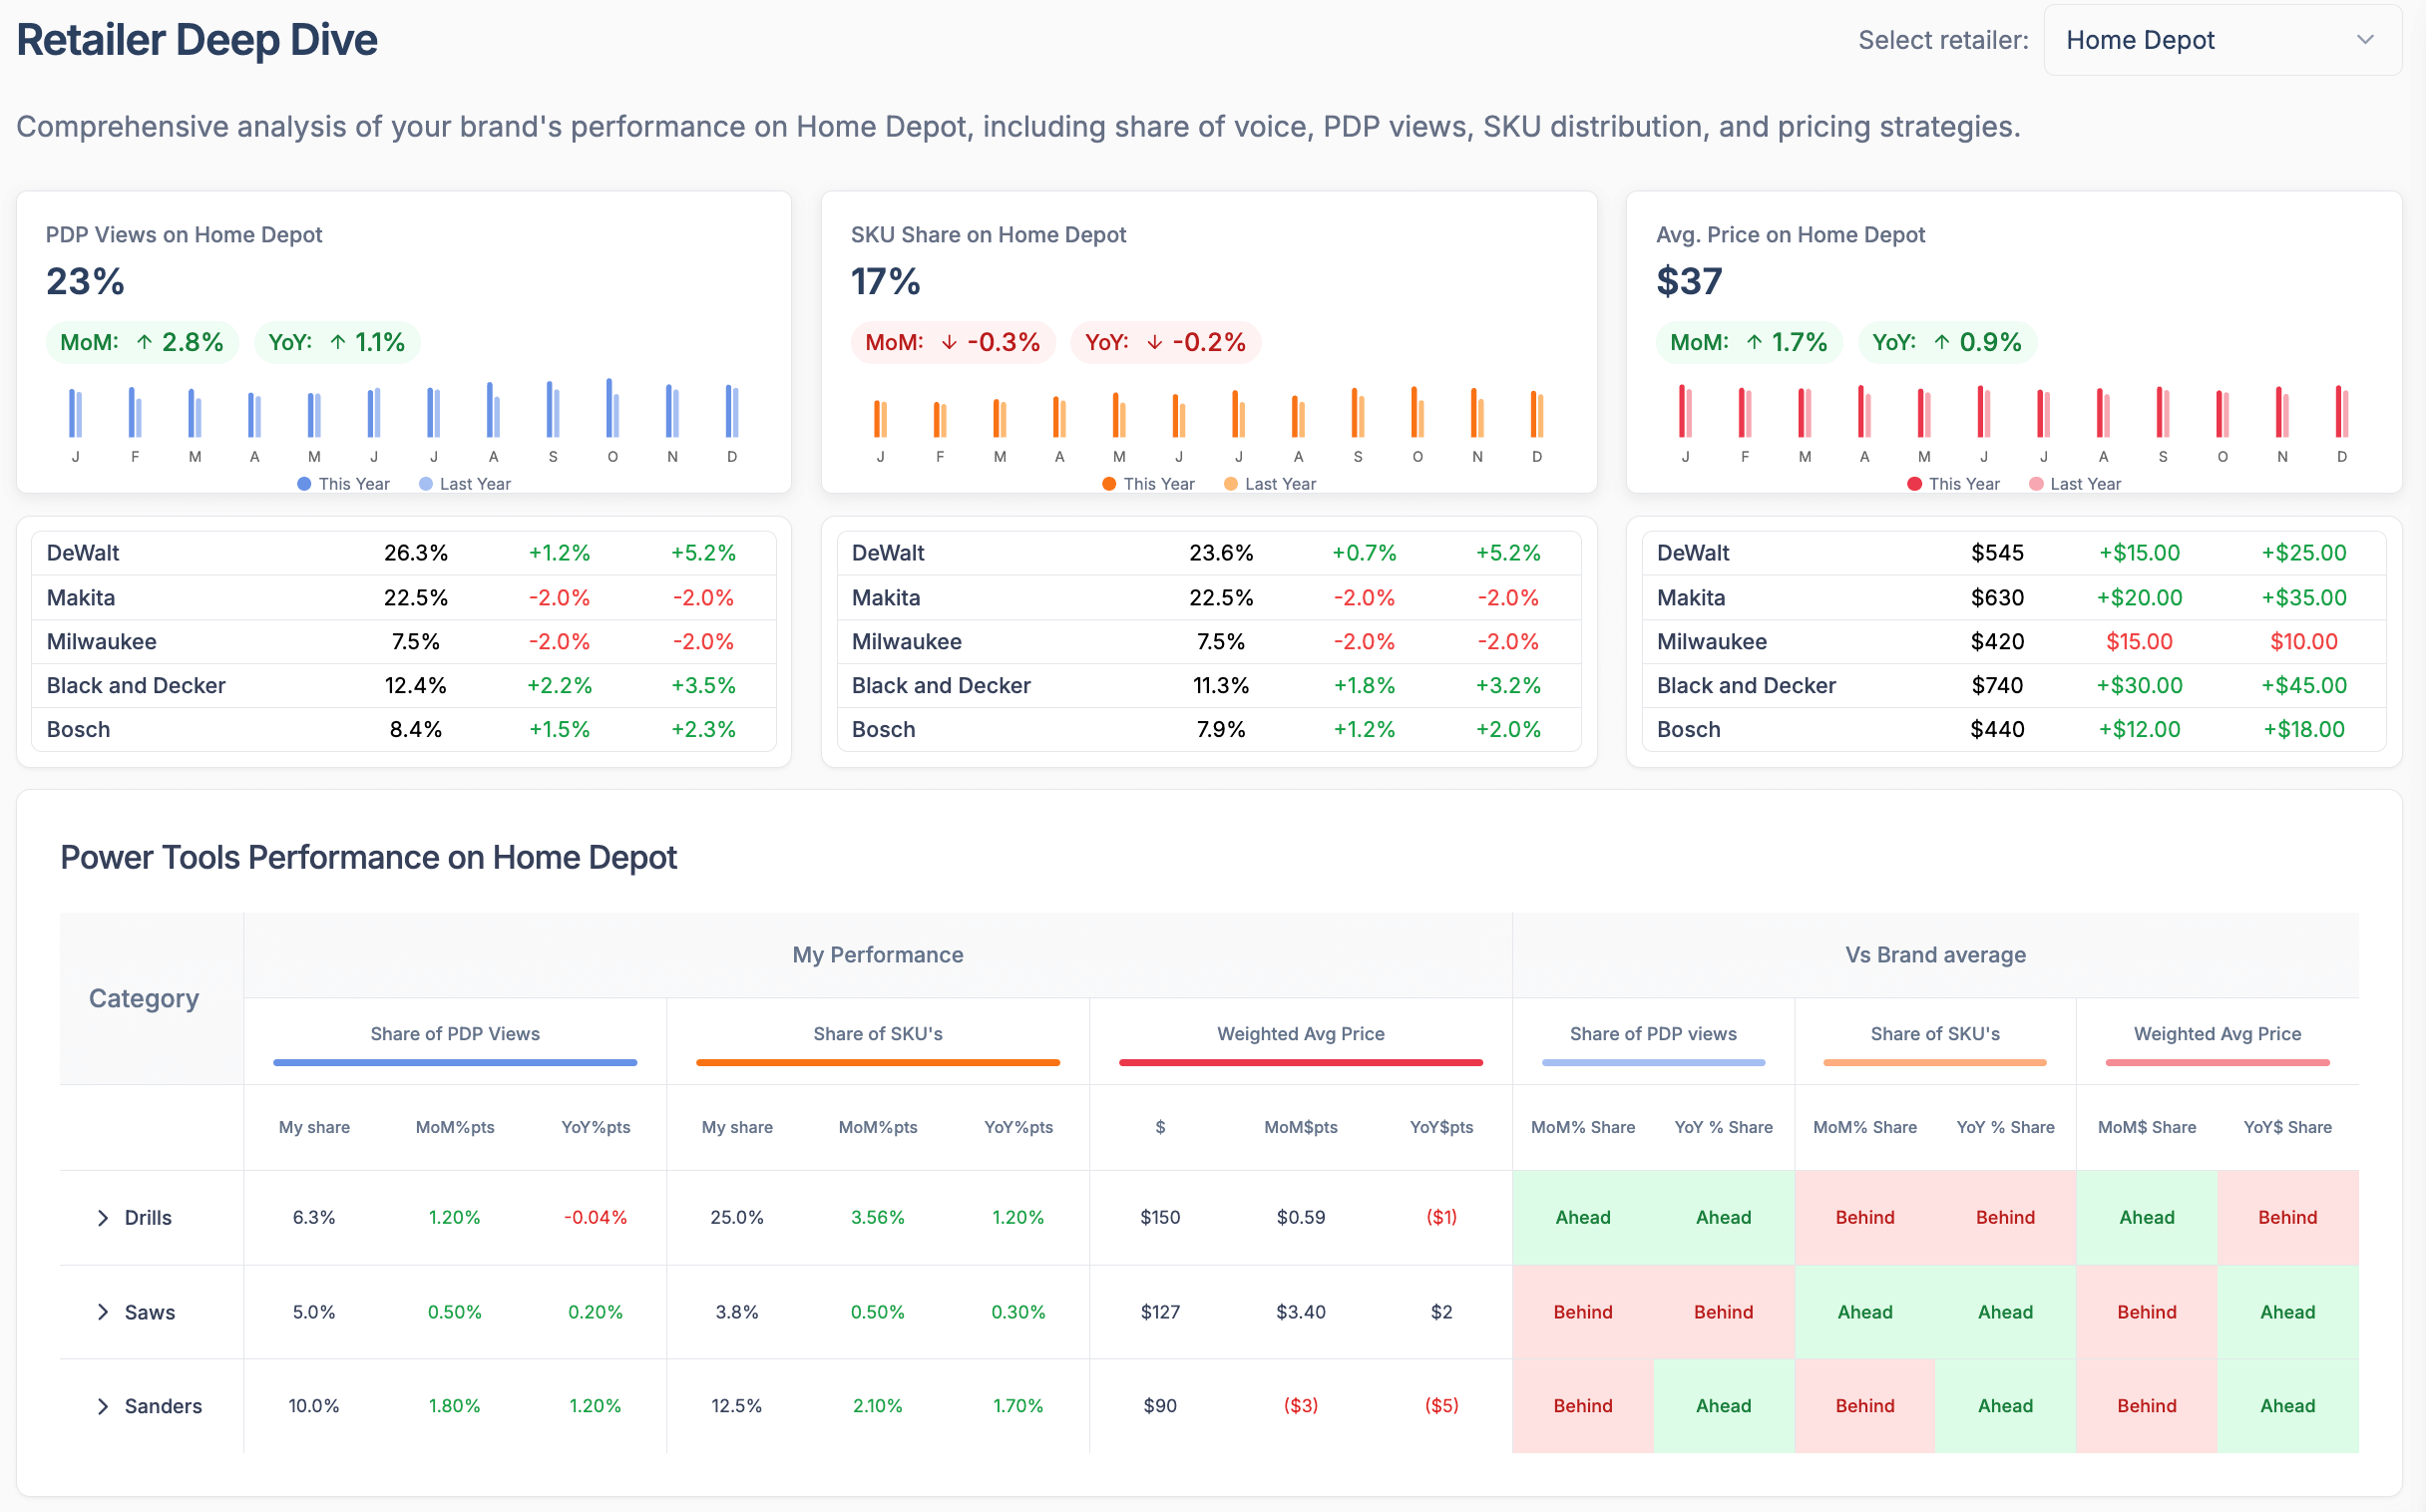This screenshot has width=2426, height=1512.
Task: Click the MoM up-arrow badge on PDP Views card
Action: pos(141,342)
